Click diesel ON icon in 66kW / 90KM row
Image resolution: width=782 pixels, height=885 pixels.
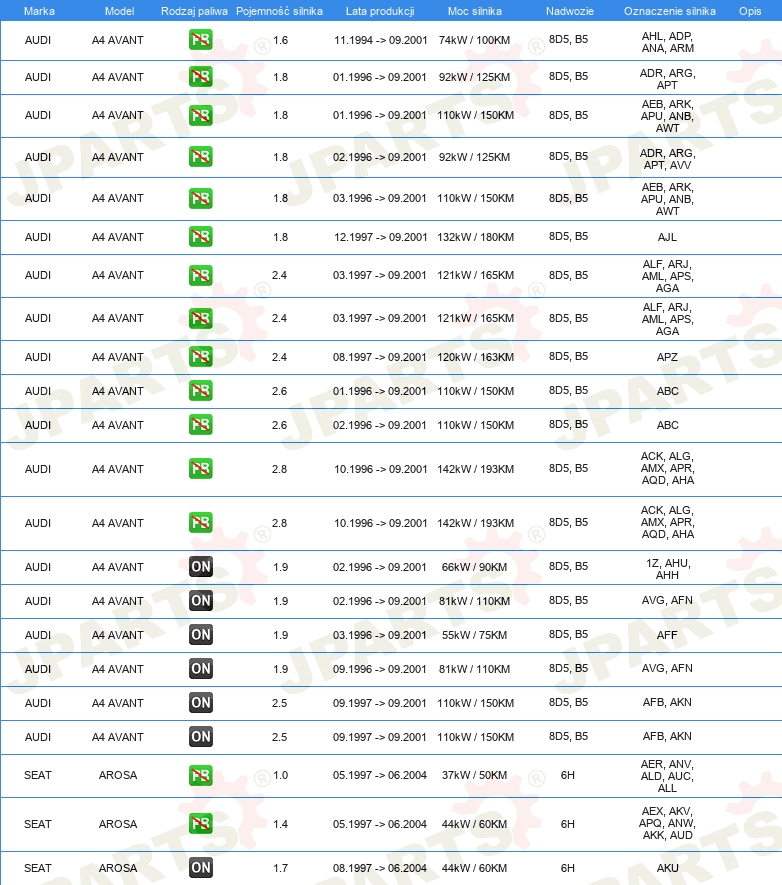pos(200,567)
